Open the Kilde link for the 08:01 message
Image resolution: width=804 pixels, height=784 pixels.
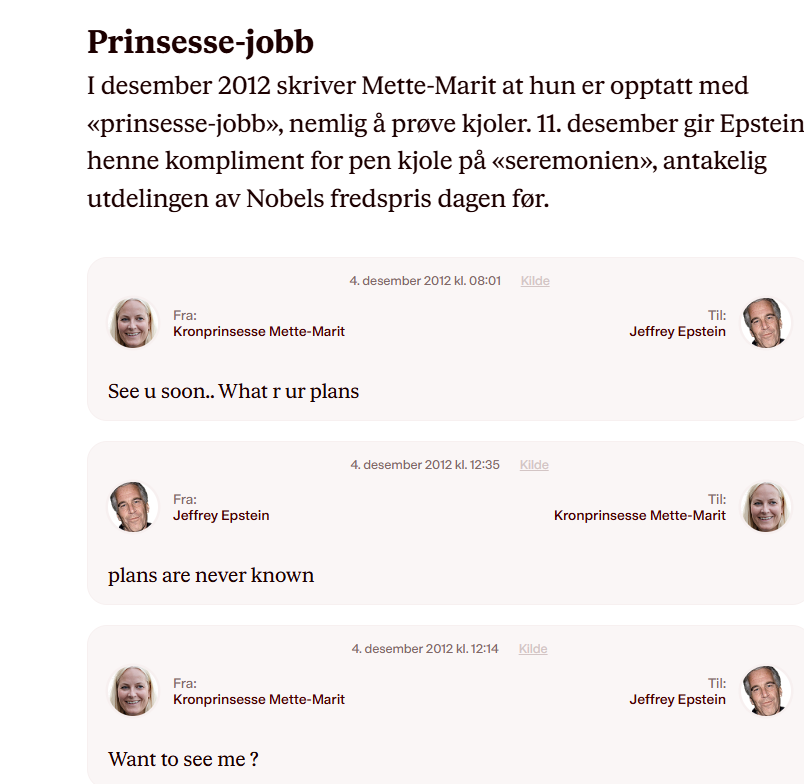tap(535, 281)
